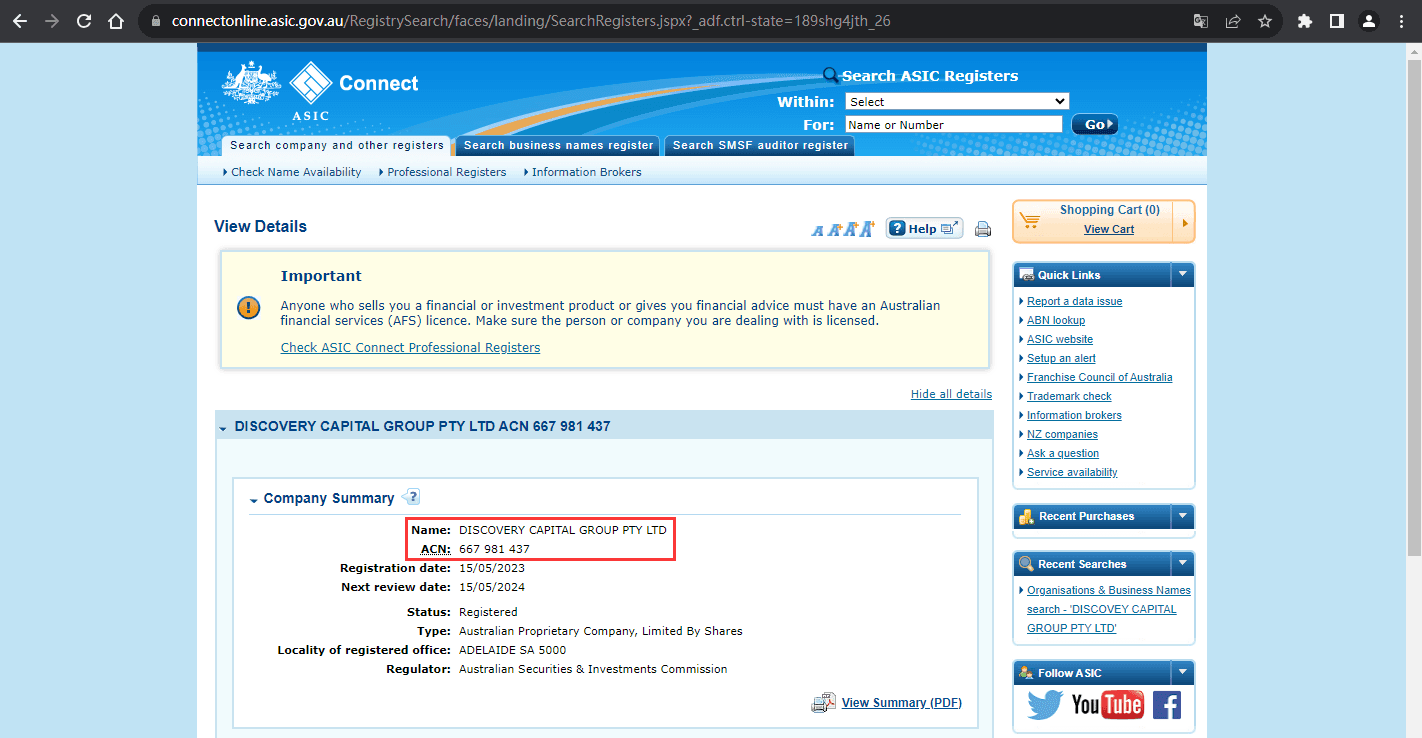This screenshot has height=738, width=1422.
Task: Open Setup an alert link
Action: coord(1061,358)
